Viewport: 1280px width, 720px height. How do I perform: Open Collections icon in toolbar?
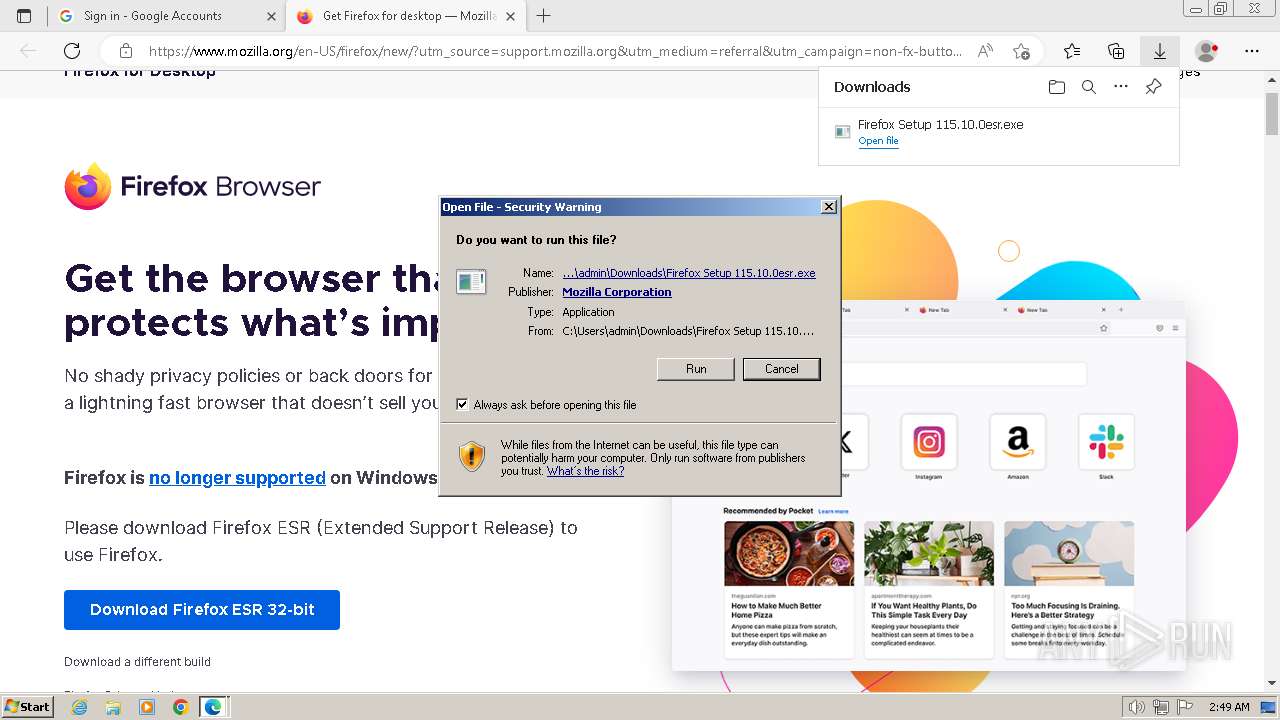click(x=1116, y=51)
